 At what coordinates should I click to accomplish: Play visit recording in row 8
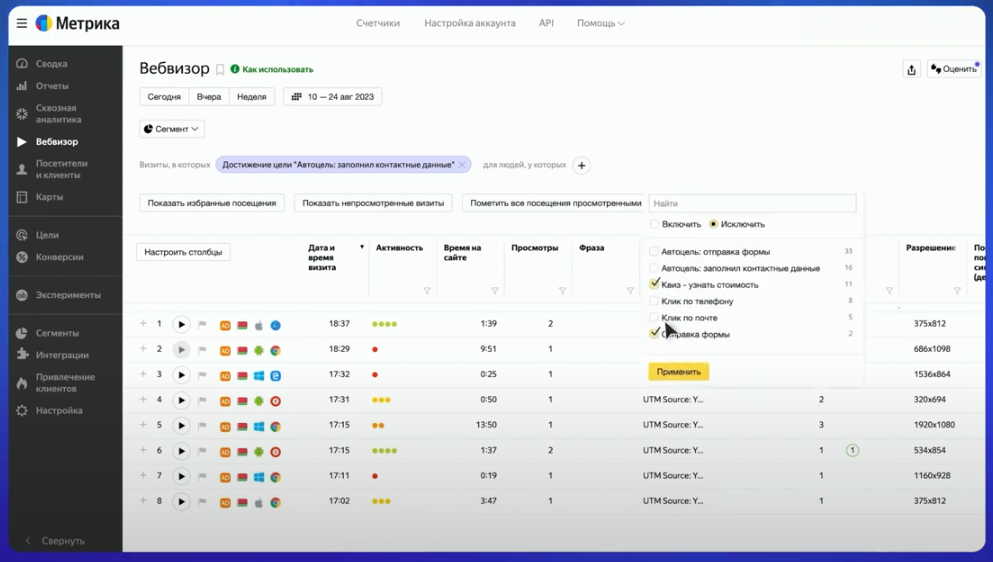click(x=181, y=502)
